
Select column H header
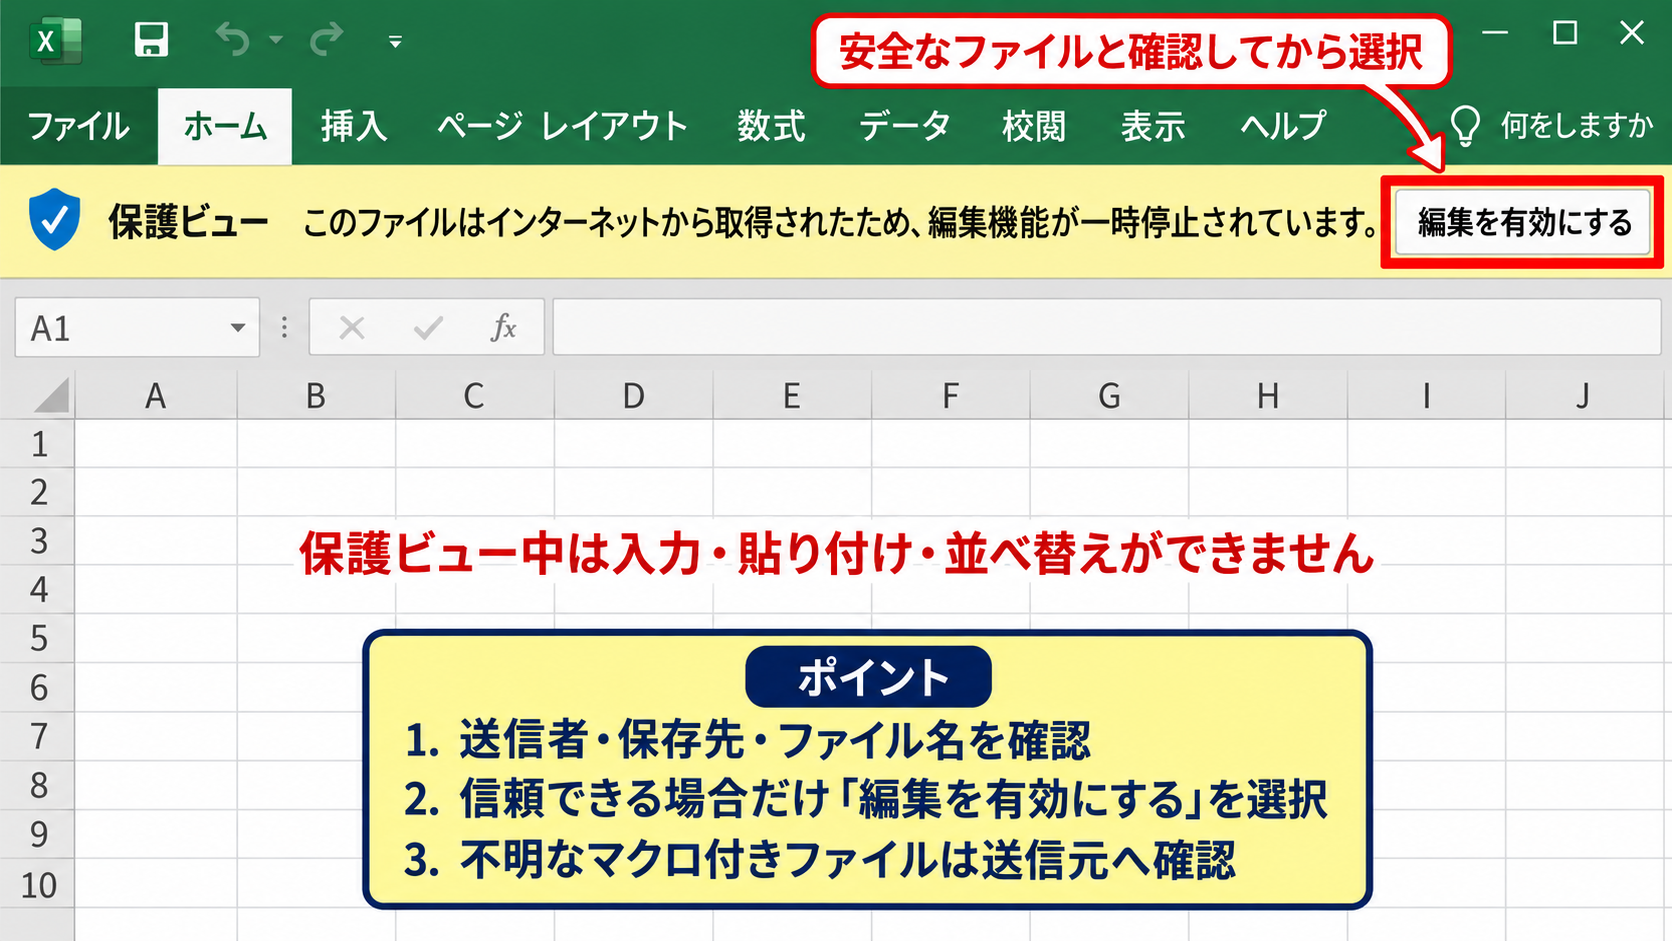[x=1267, y=396]
